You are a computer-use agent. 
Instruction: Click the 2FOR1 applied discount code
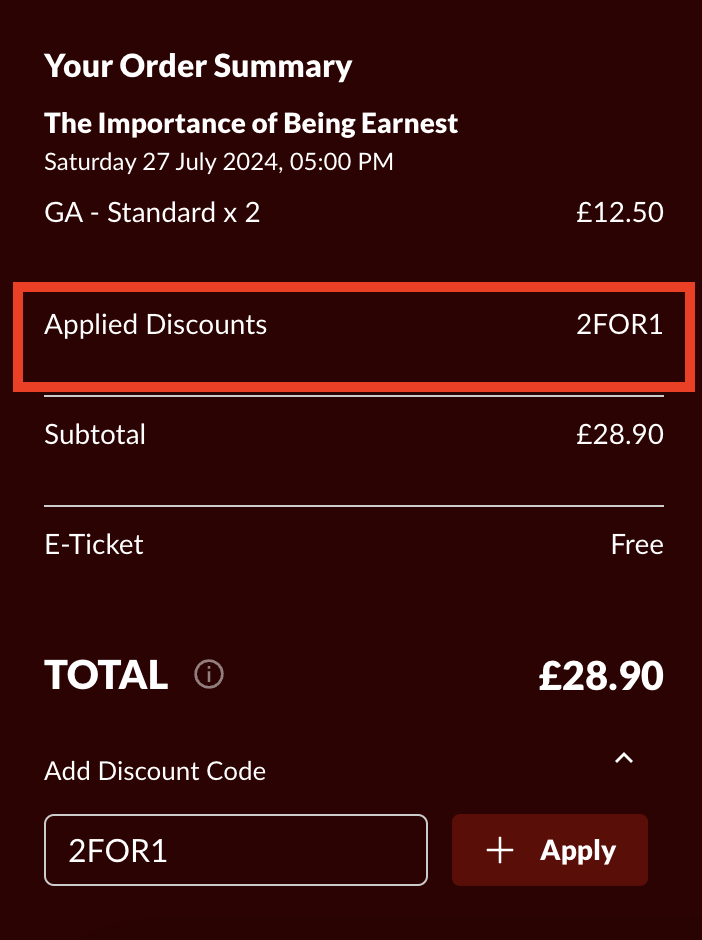(620, 324)
